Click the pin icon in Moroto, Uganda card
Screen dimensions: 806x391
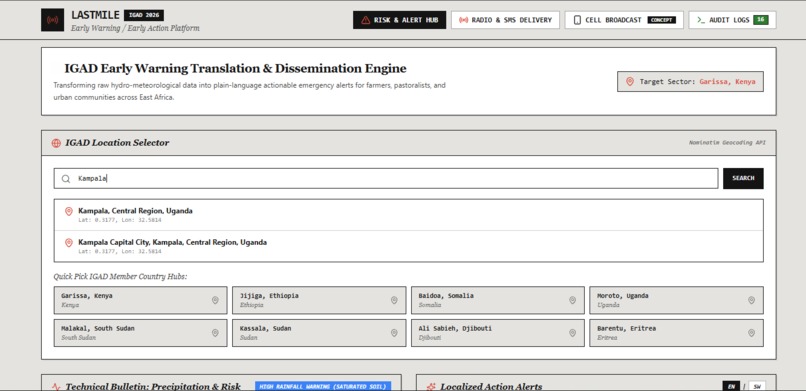point(751,300)
